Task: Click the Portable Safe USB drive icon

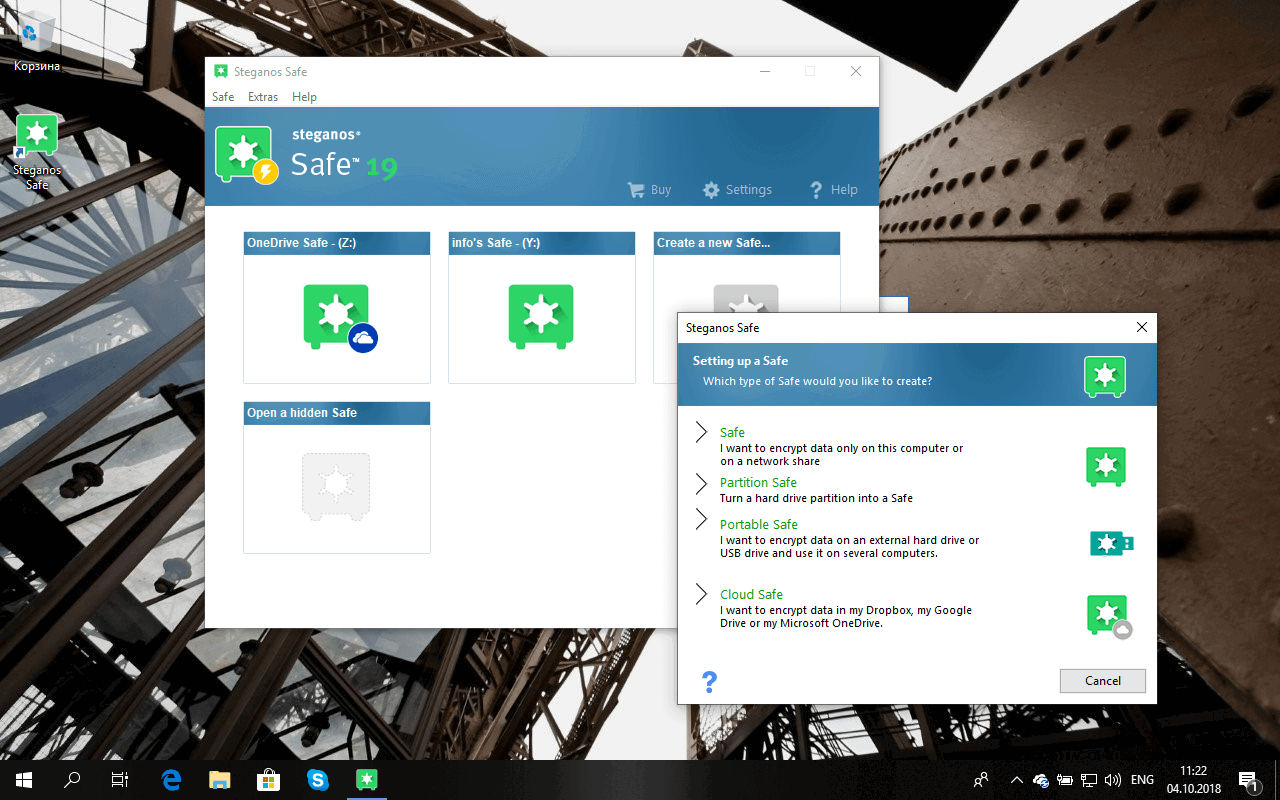Action: (1111, 543)
